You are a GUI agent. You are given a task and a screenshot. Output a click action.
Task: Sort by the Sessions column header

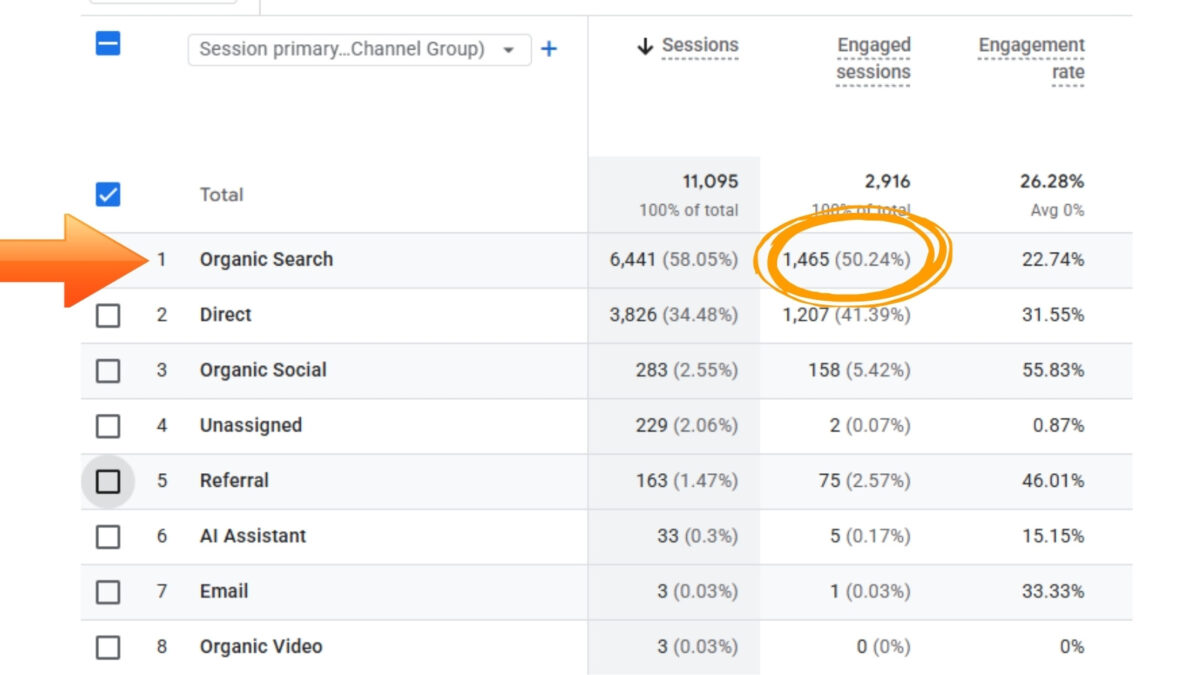[x=700, y=46]
